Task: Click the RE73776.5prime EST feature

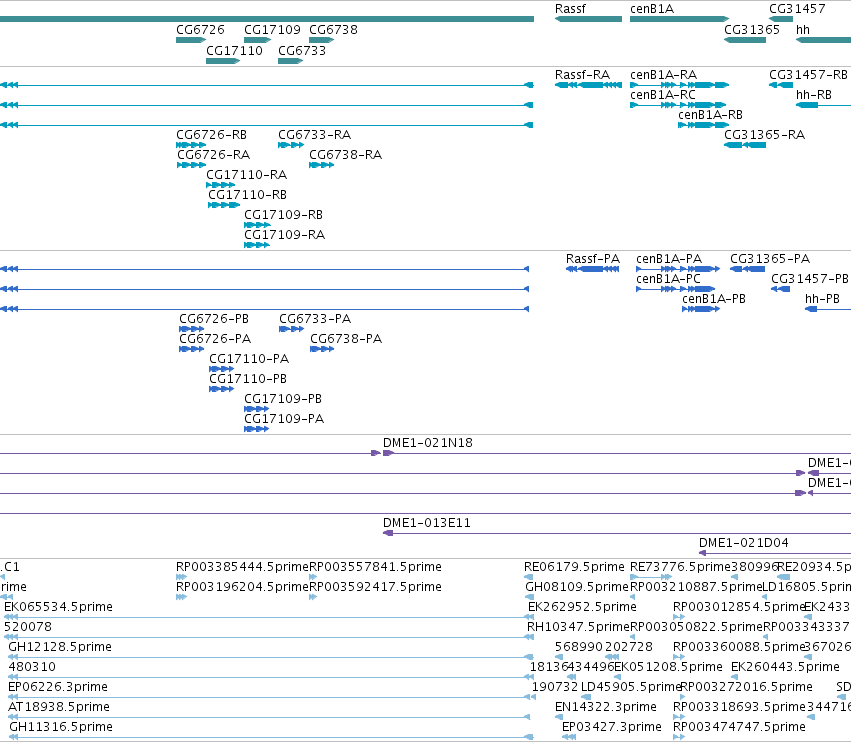Action: click(651, 578)
